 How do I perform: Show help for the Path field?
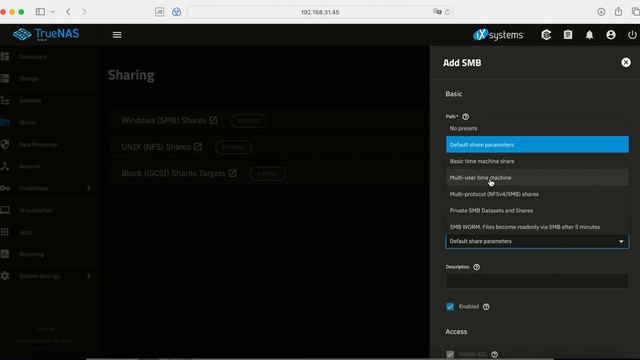465,117
